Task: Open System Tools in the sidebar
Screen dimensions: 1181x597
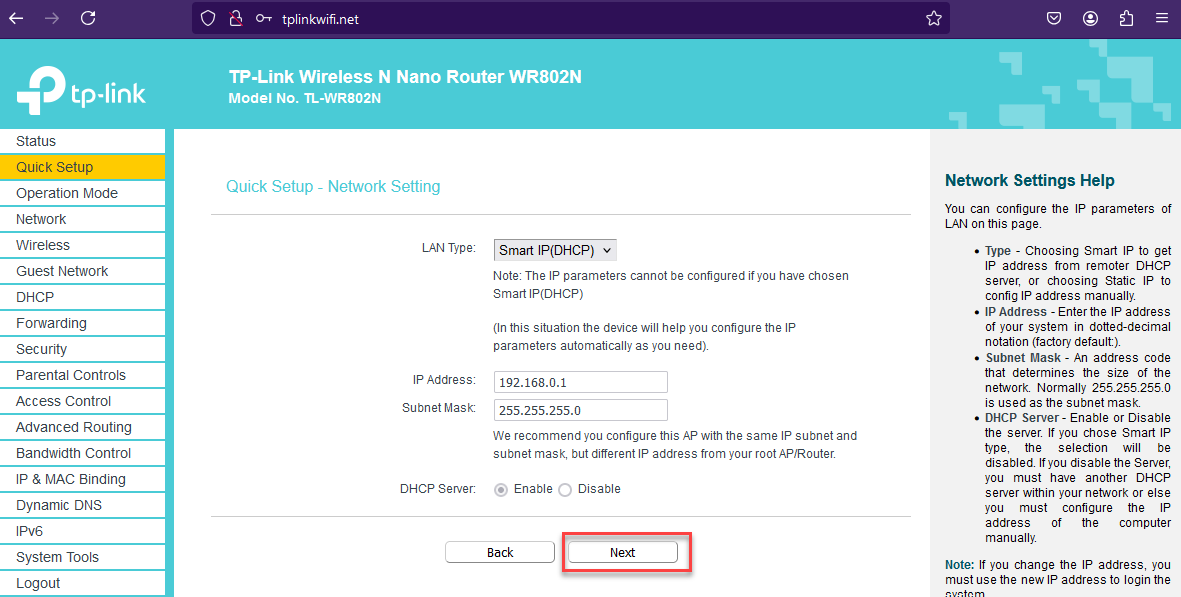Action: (x=82, y=557)
